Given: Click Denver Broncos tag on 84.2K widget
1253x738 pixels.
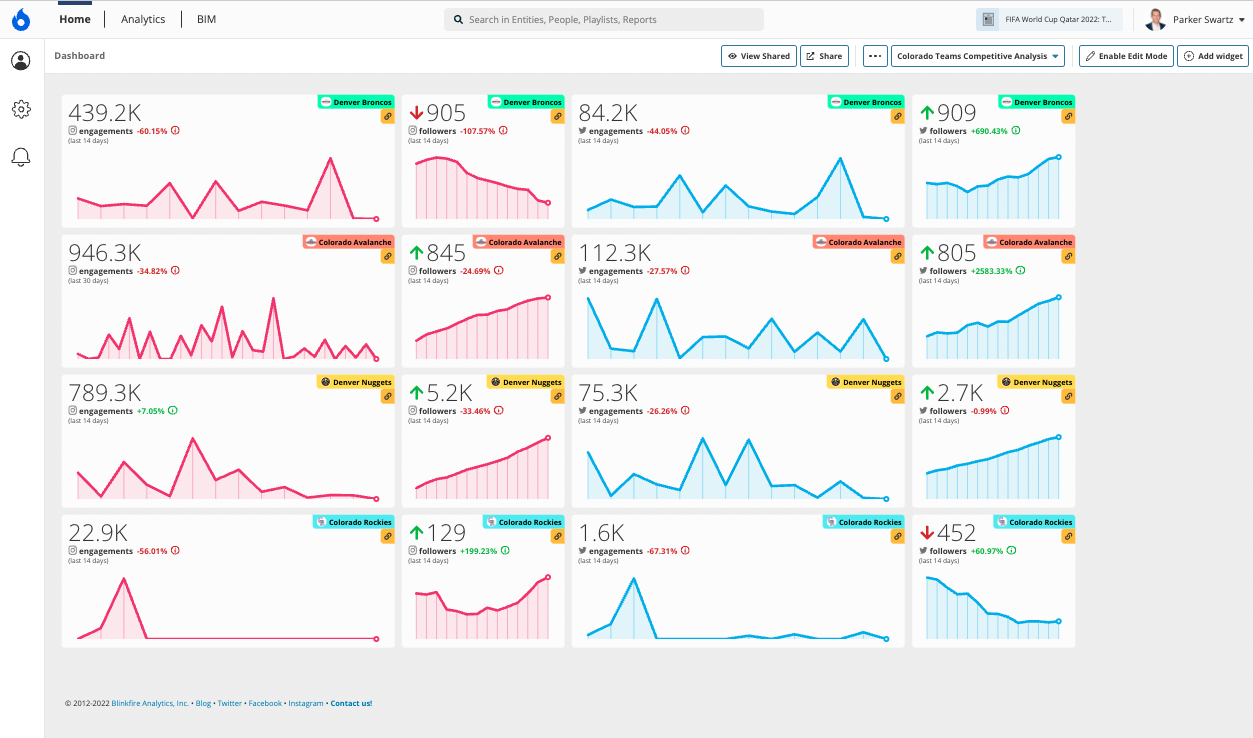Looking at the screenshot, I should coord(866,102).
